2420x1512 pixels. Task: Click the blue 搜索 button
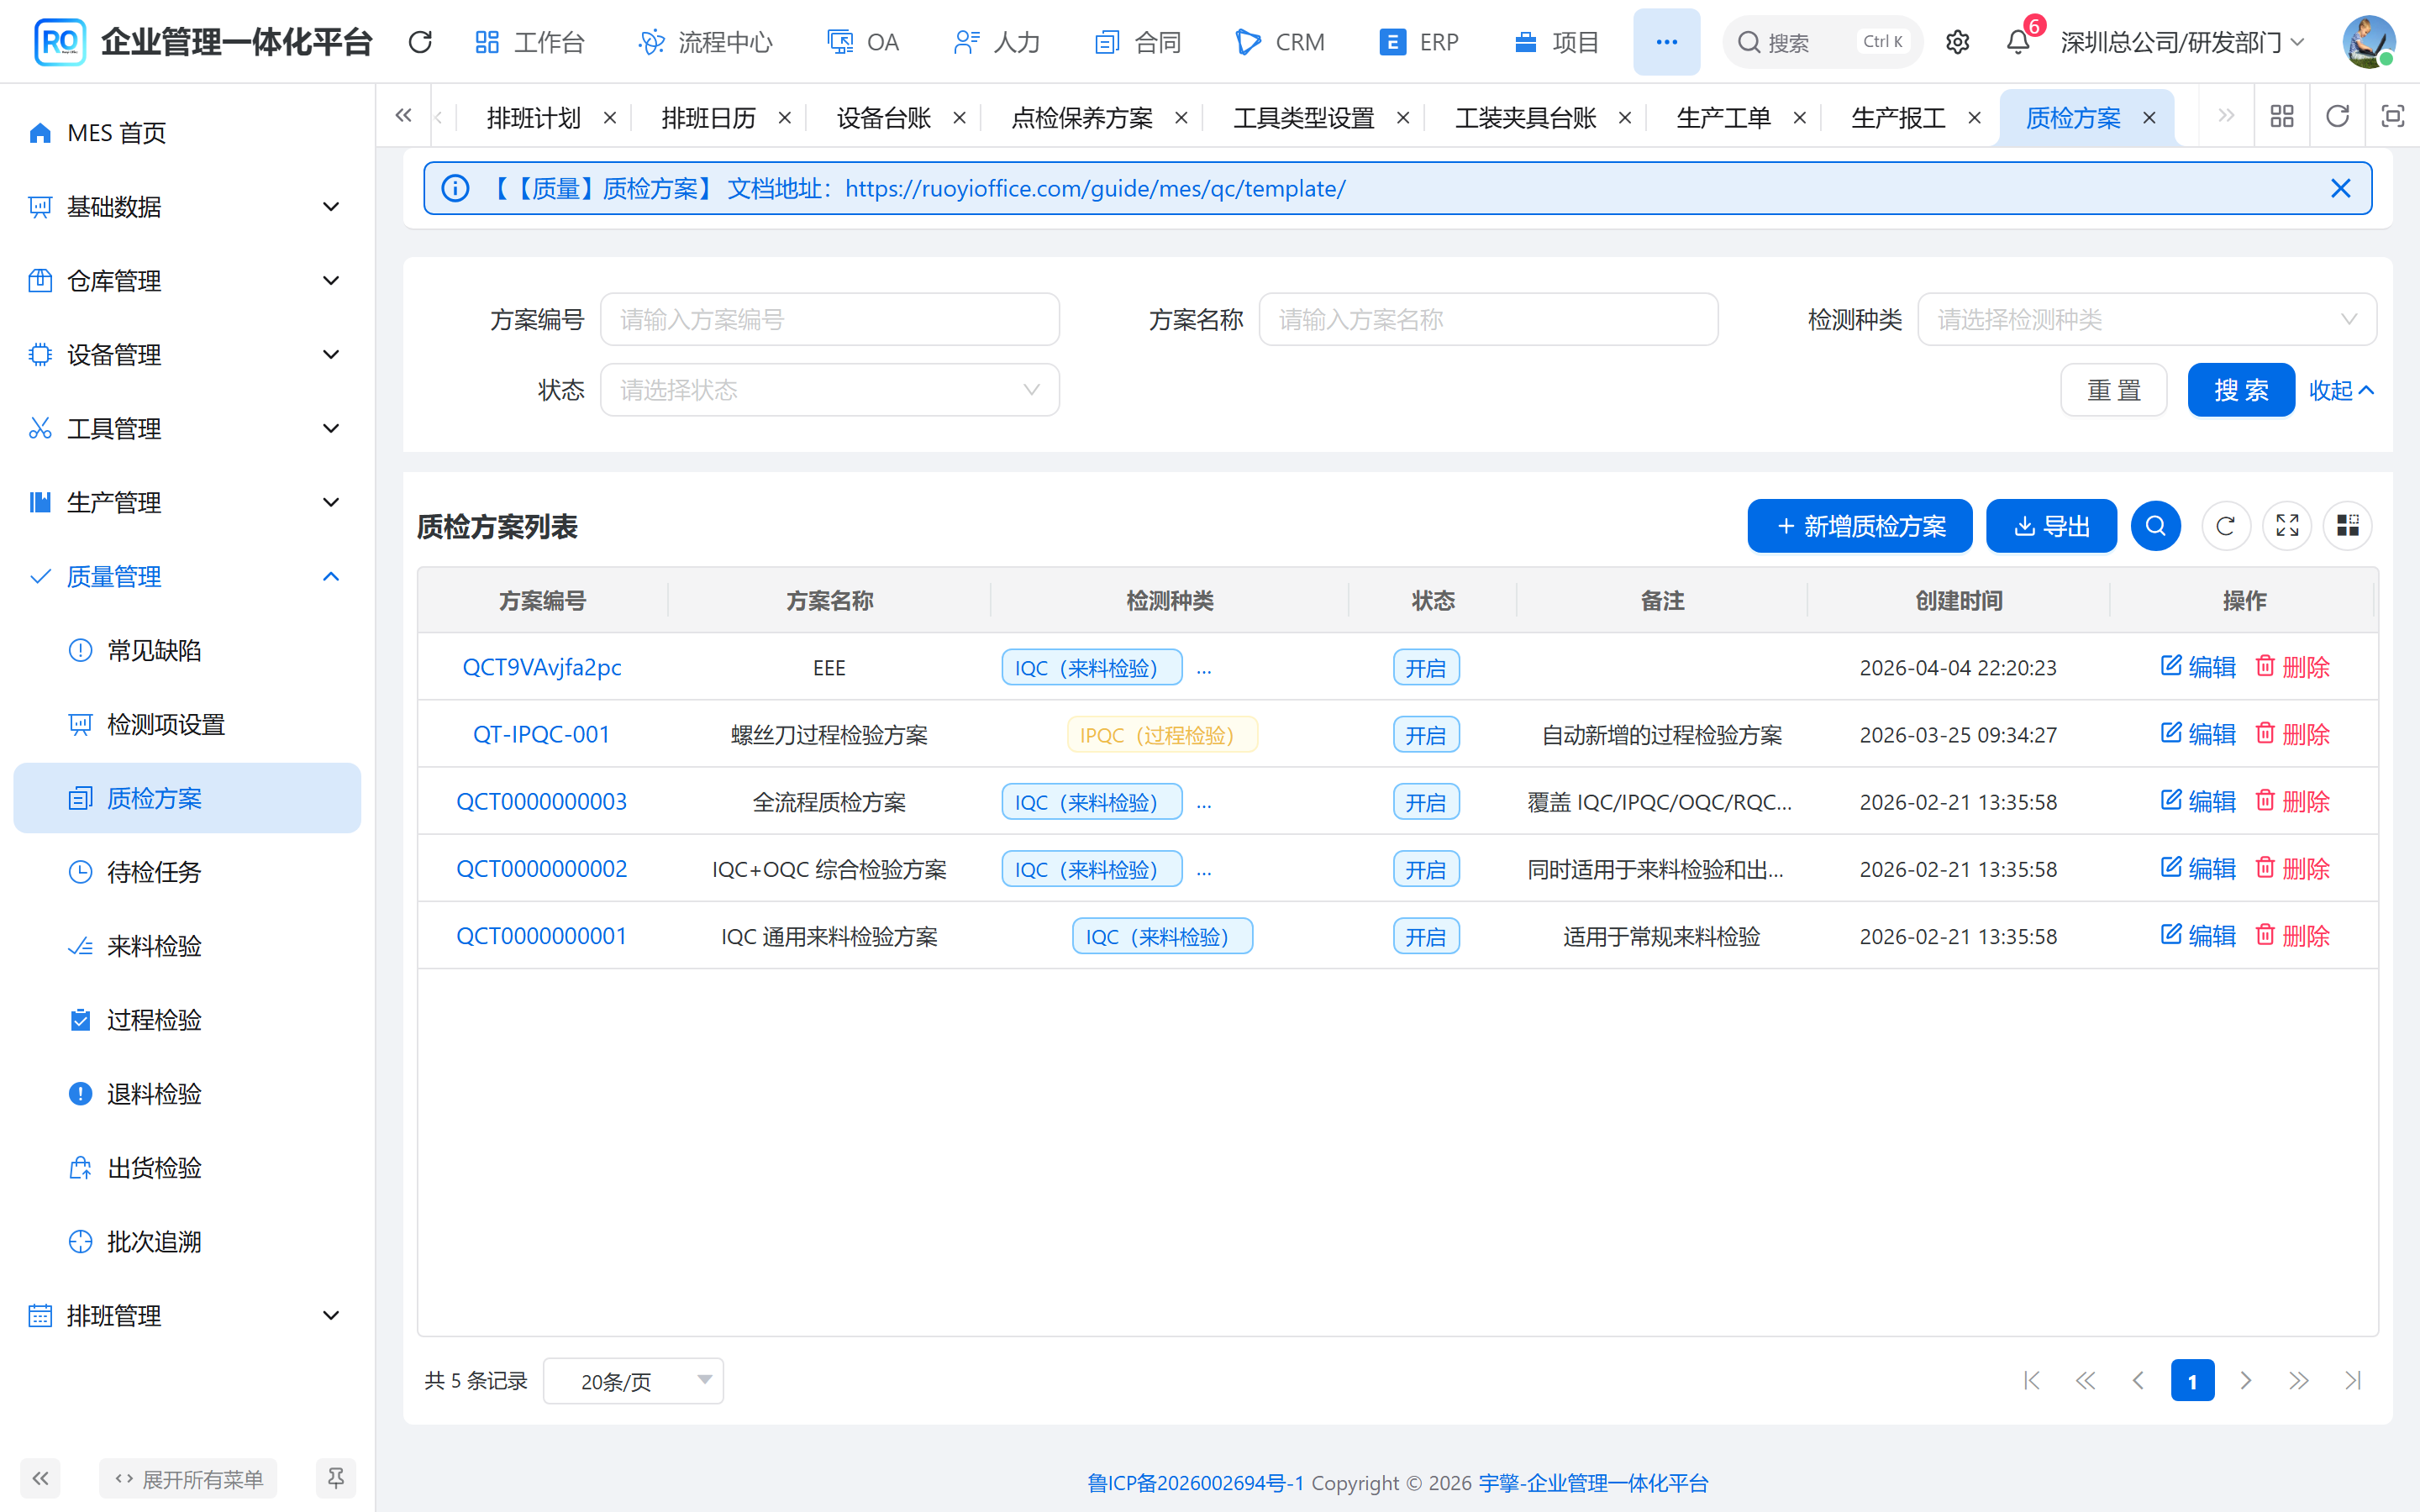tap(2240, 390)
